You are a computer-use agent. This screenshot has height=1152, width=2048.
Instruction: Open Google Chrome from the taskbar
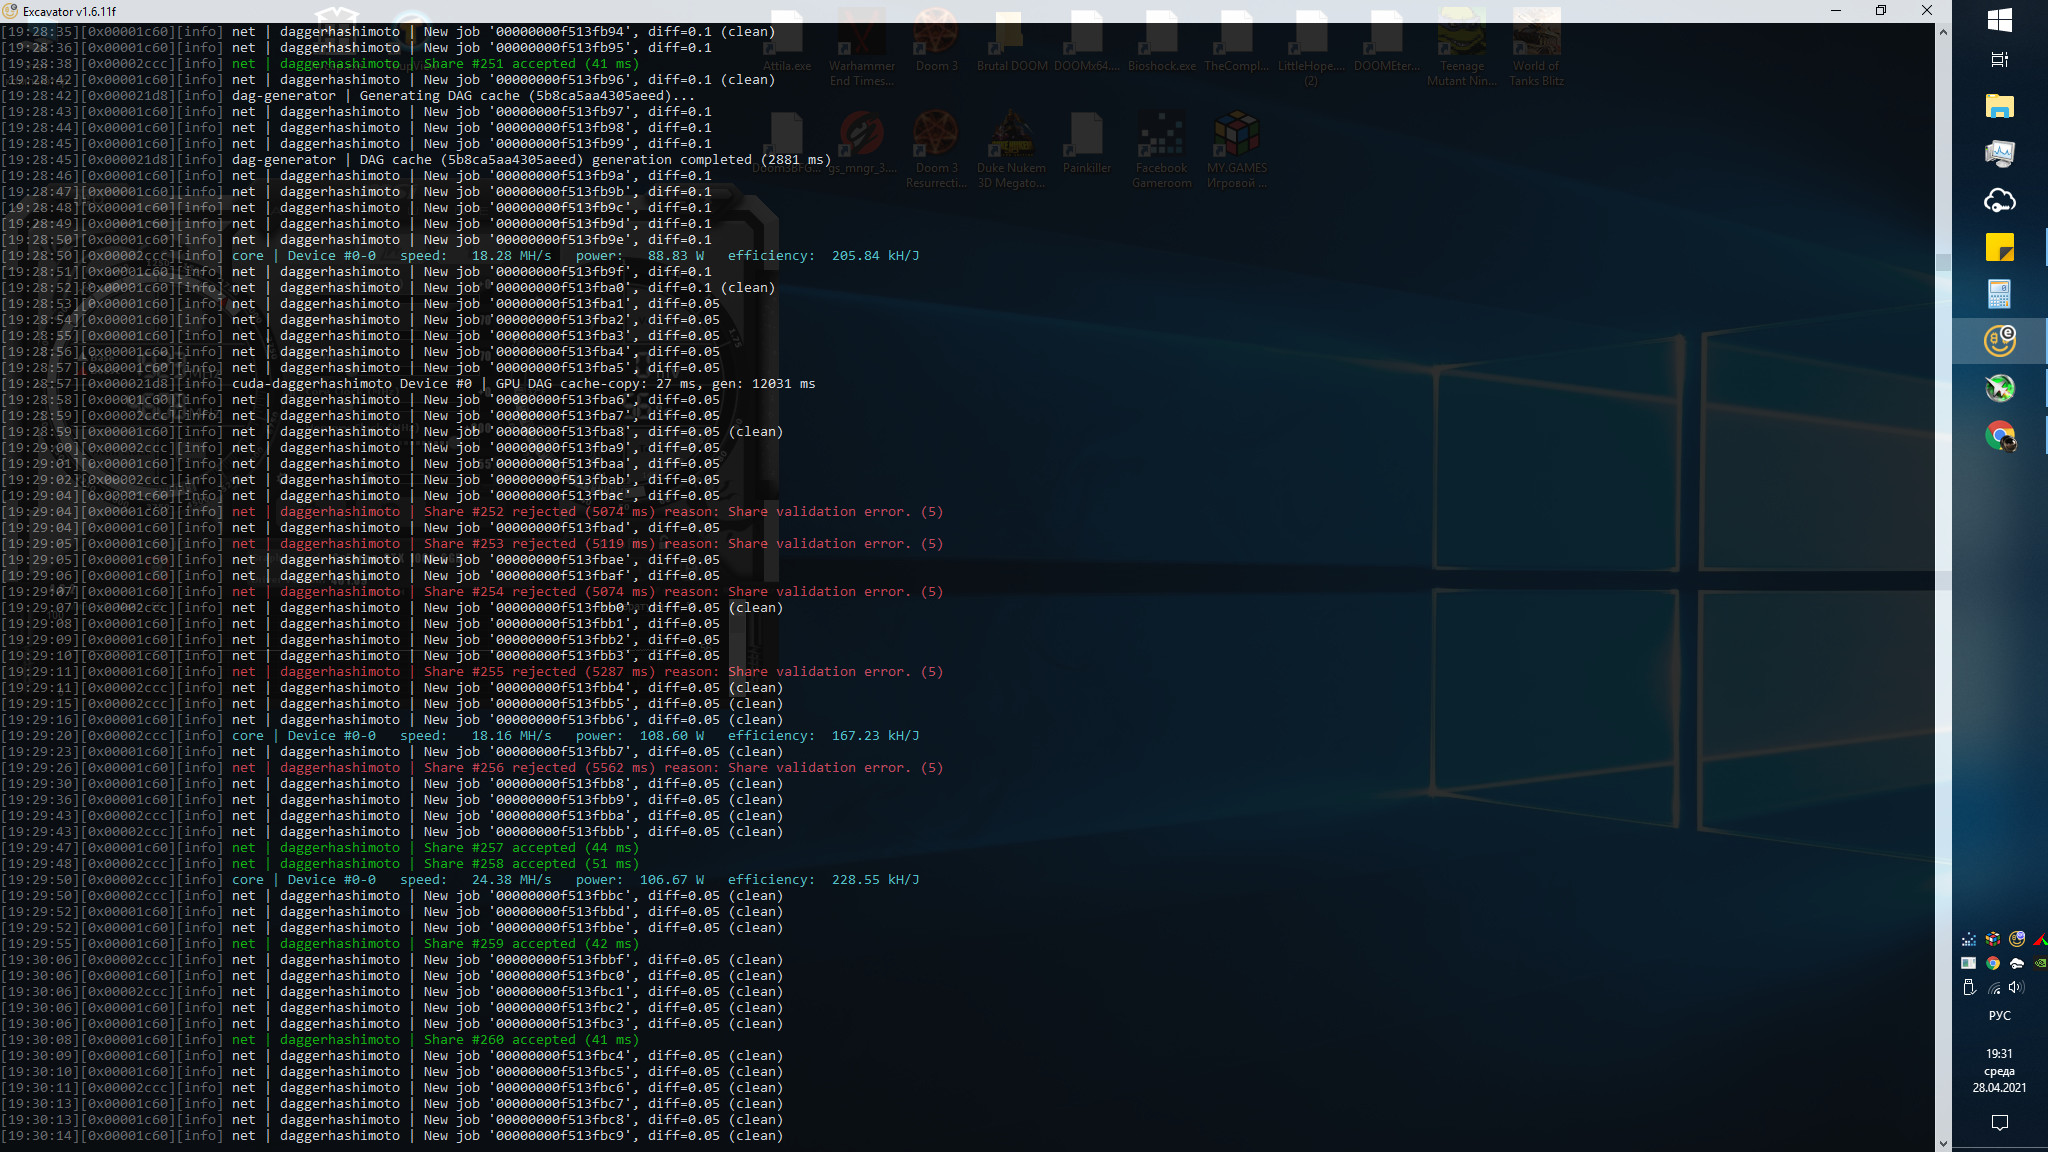pyautogui.click(x=1999, y=435)
